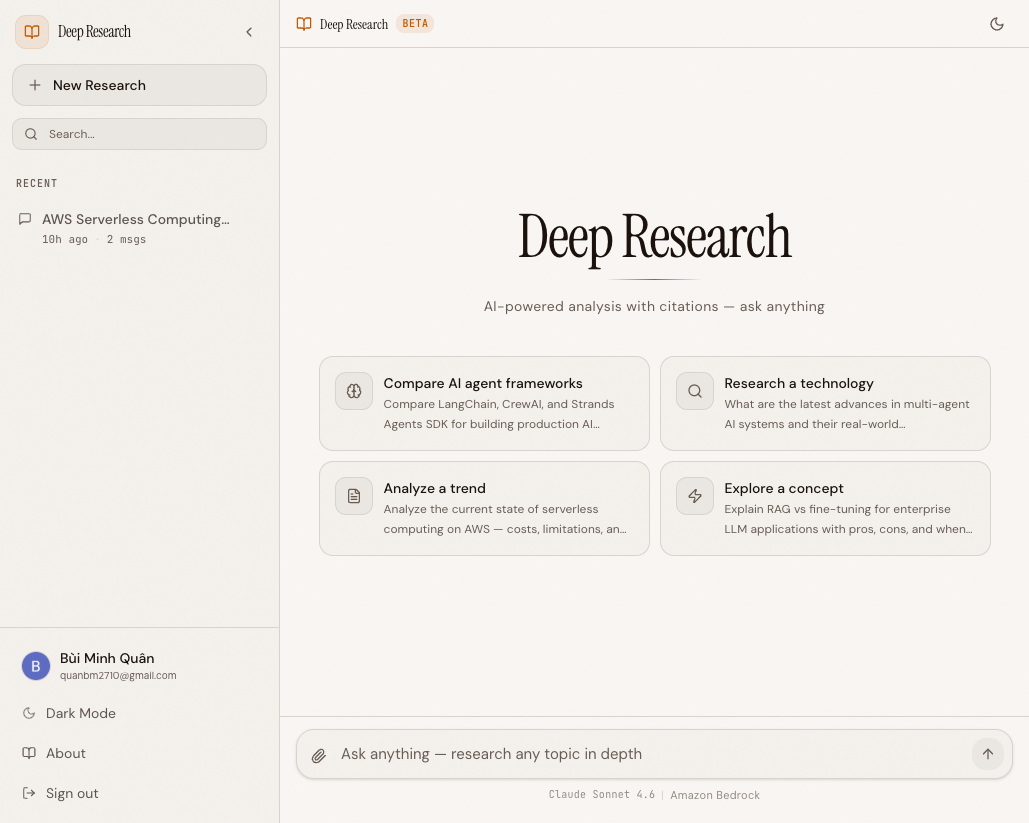Click the Deep Research logo in sidebar
This screenshot has height=823, width=1029.
pos(32,32)
